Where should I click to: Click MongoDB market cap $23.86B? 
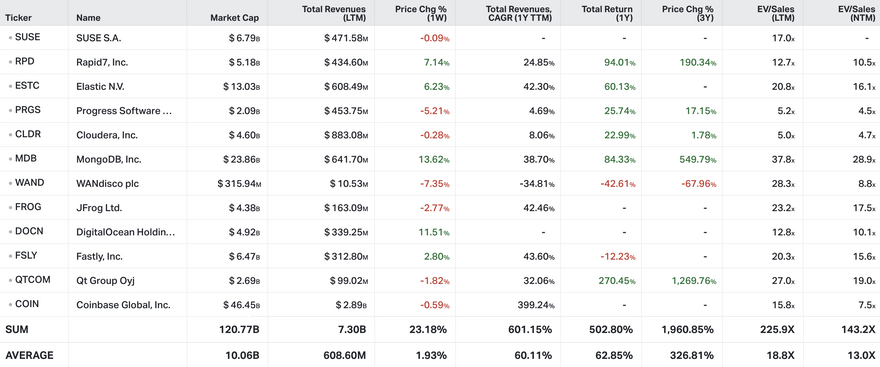tap(242, 159)
